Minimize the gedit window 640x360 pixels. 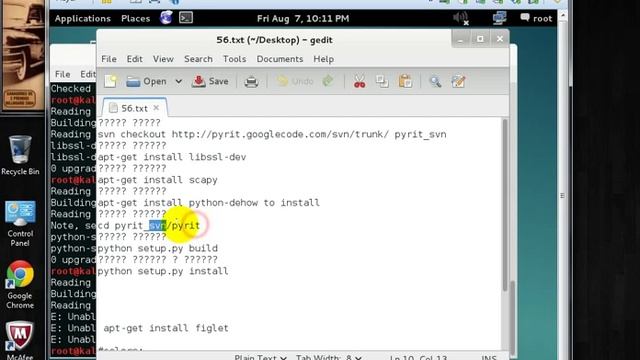tap(460, 39)
